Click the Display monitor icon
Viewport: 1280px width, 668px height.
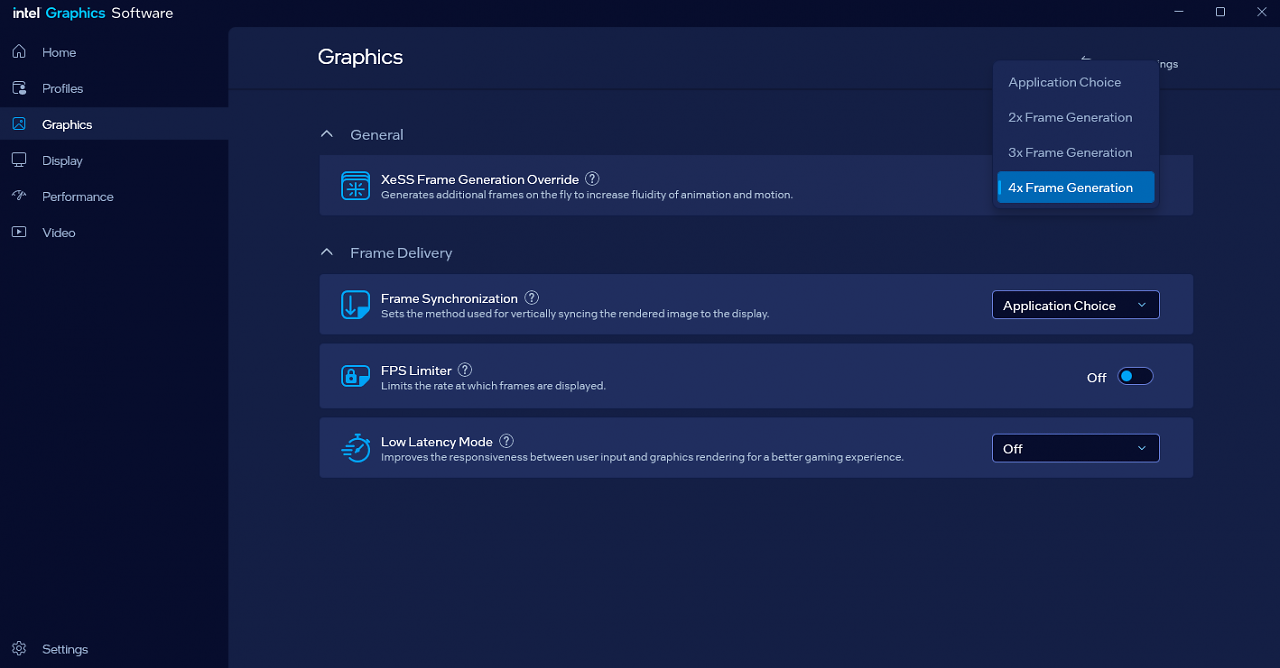(x=19, y=160)
